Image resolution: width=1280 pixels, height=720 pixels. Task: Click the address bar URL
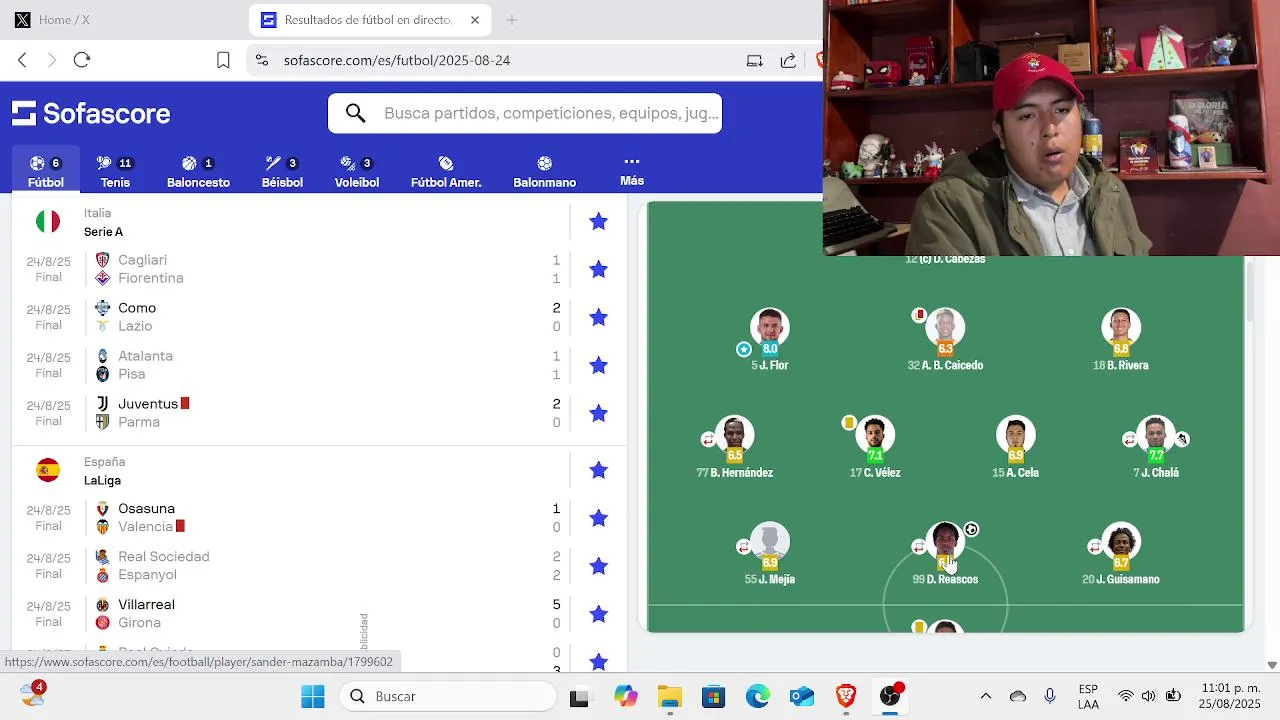tap(397, 60)
